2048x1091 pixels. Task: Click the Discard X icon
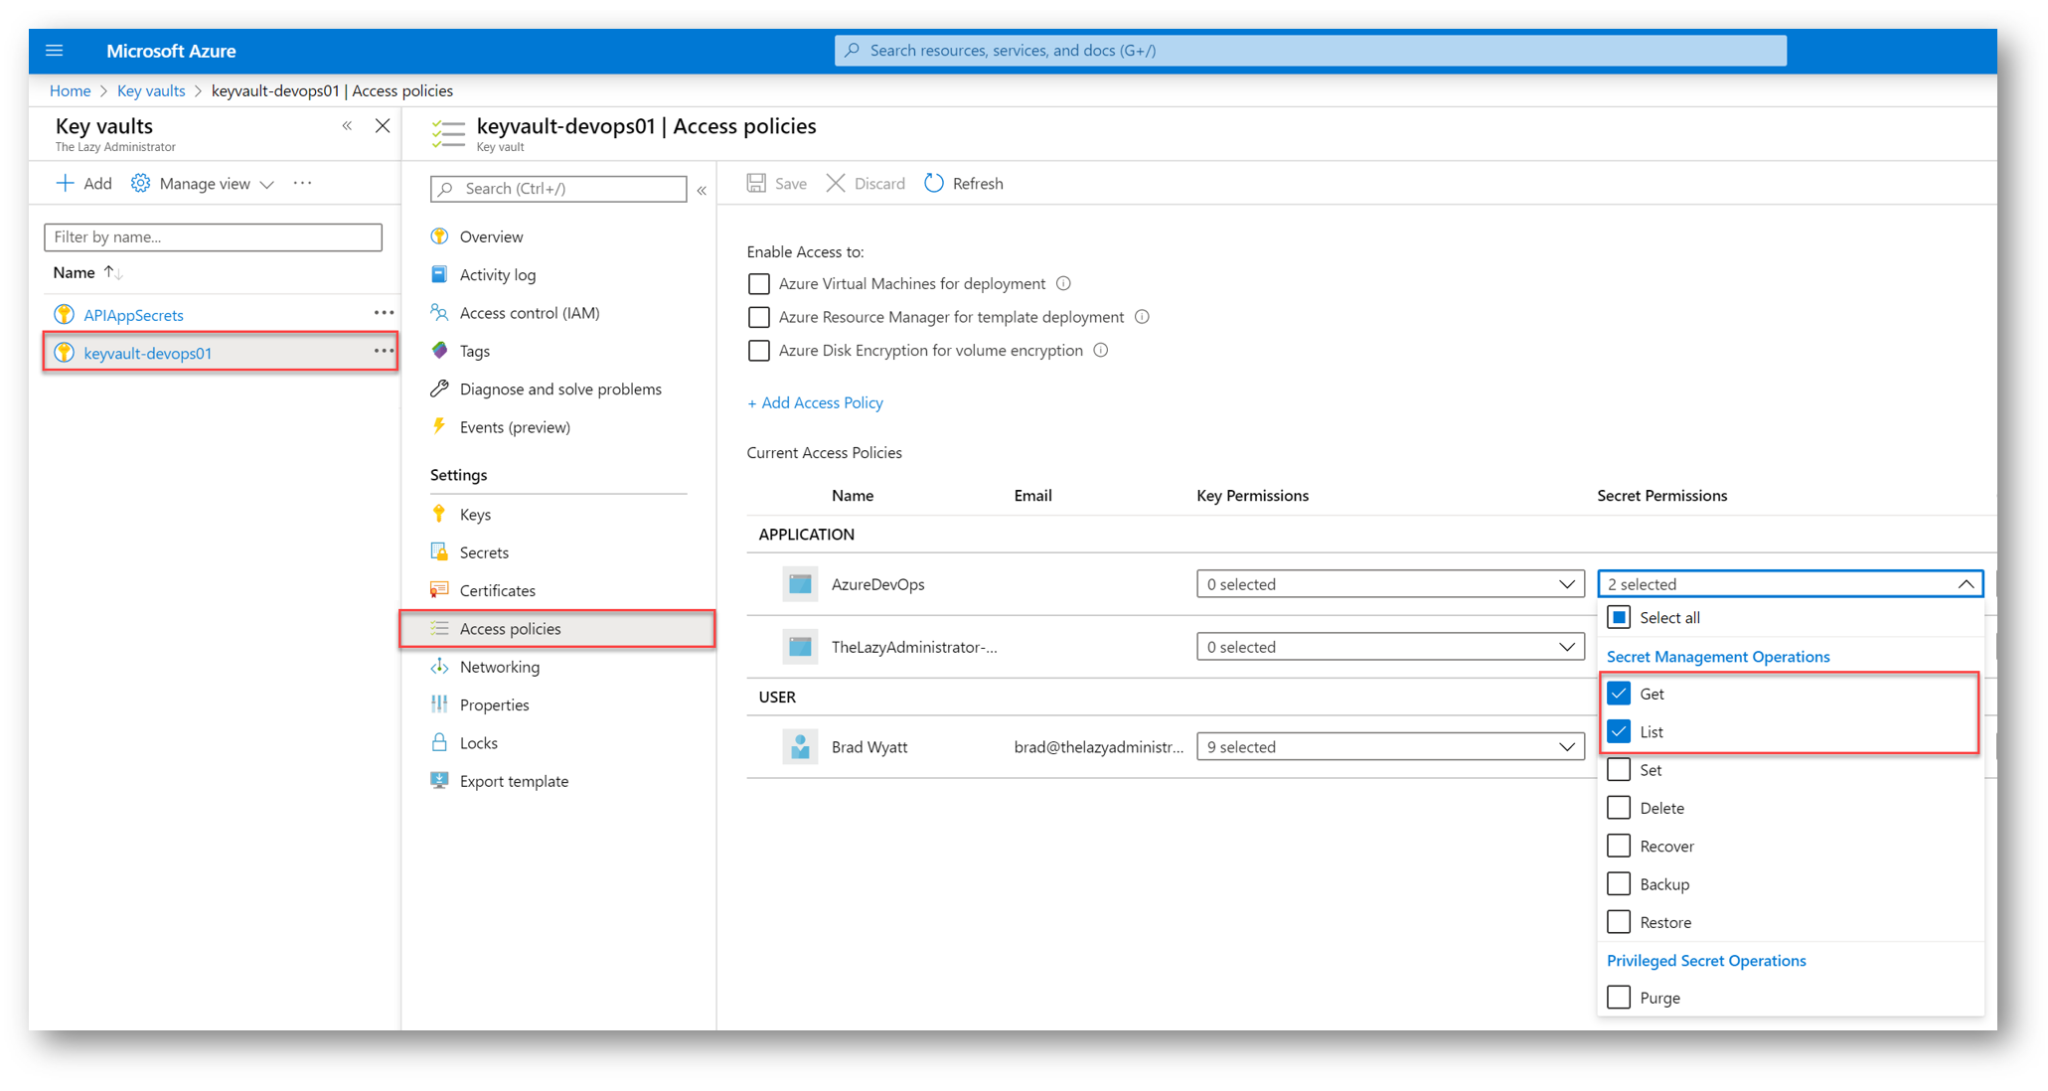(836, 183)
